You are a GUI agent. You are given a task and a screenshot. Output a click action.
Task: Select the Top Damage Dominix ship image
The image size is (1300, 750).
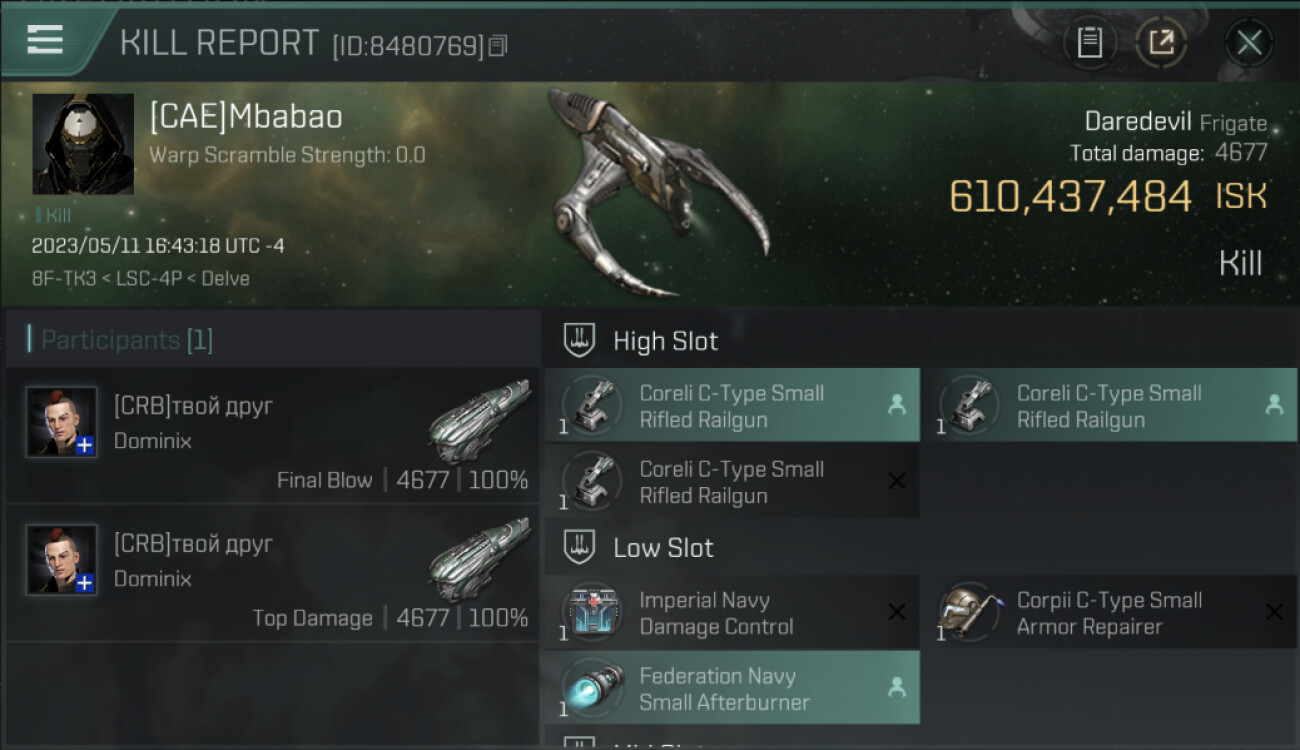coord(480,560)
